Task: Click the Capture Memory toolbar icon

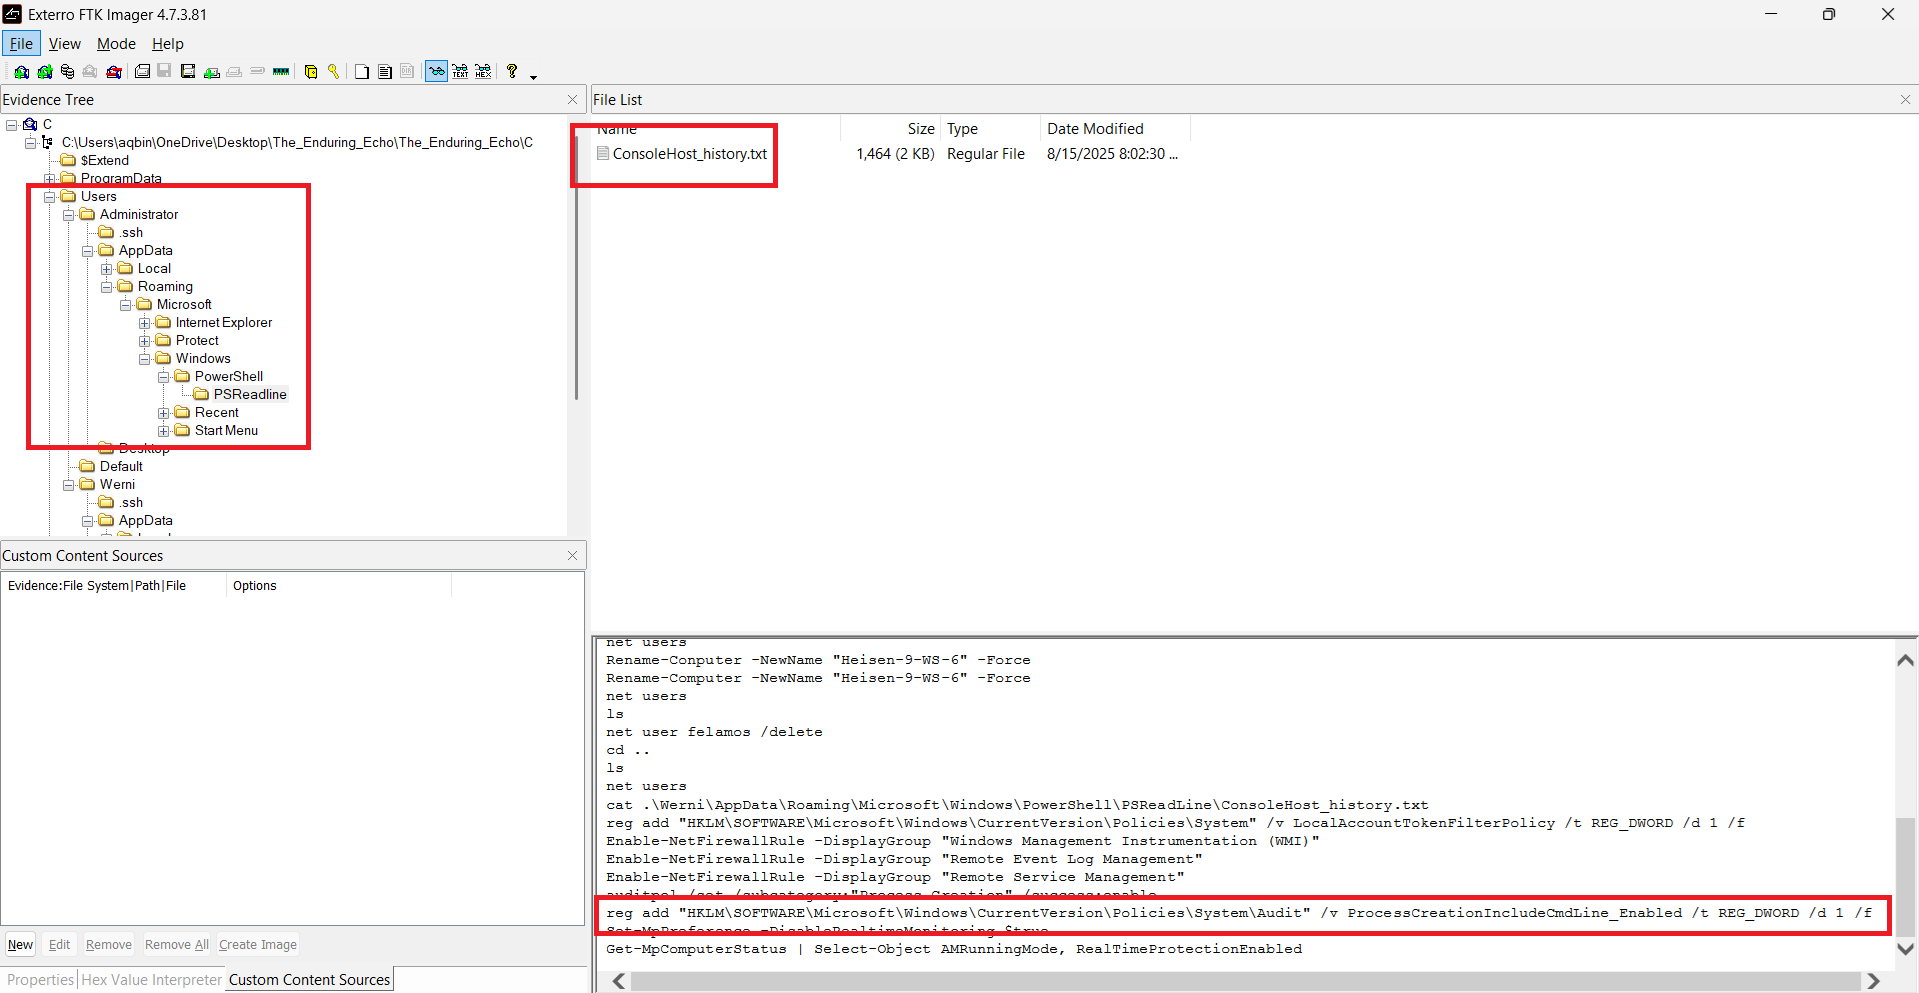Action: pyautogui.click(x=281, y=72)
